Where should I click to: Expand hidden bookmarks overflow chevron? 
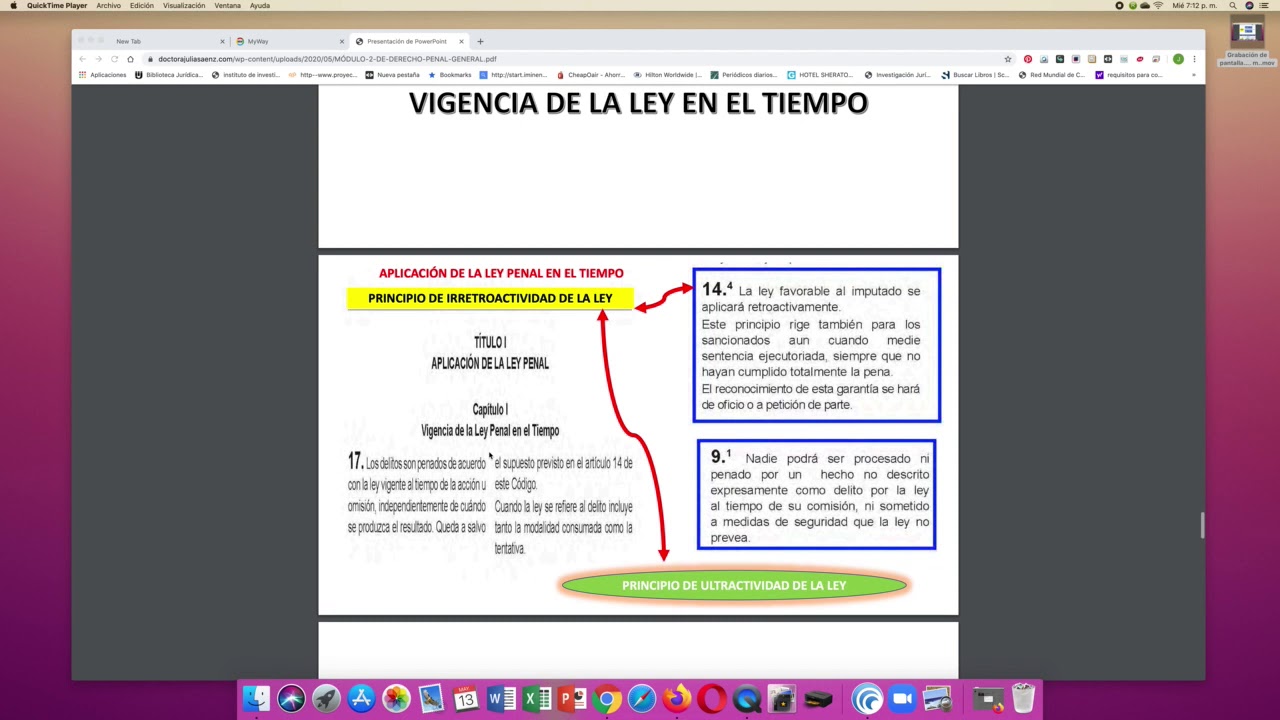pyautogui.click(x=1193, y=75)
